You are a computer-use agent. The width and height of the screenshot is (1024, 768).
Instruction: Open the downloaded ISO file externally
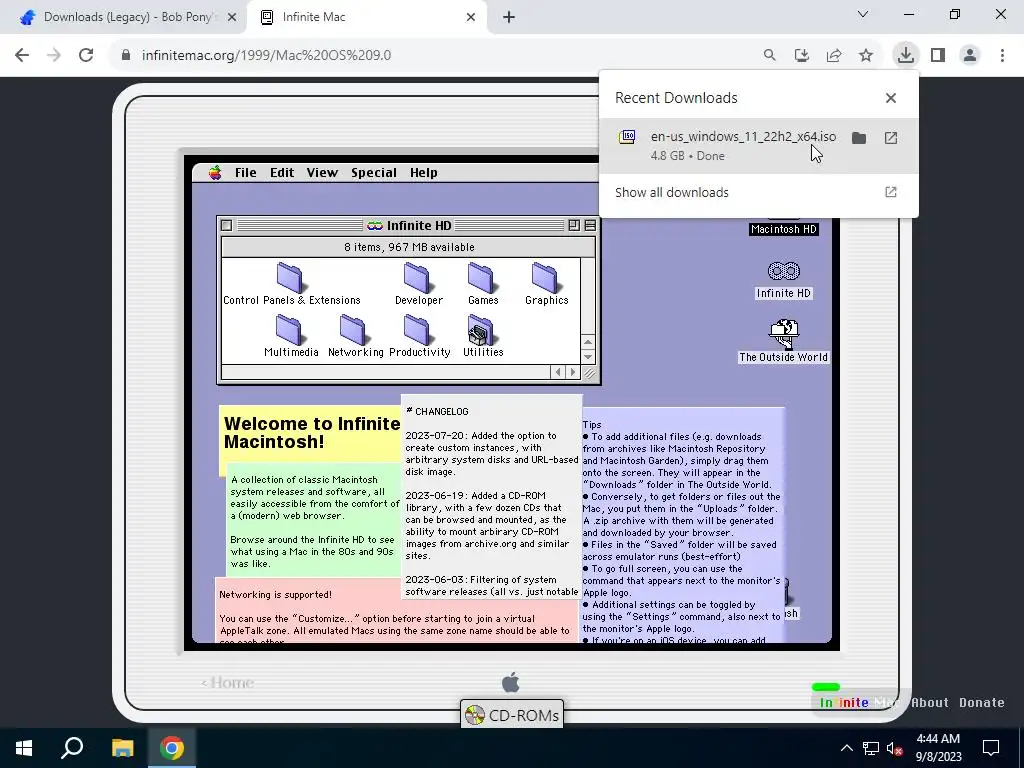tap(891, 138)
